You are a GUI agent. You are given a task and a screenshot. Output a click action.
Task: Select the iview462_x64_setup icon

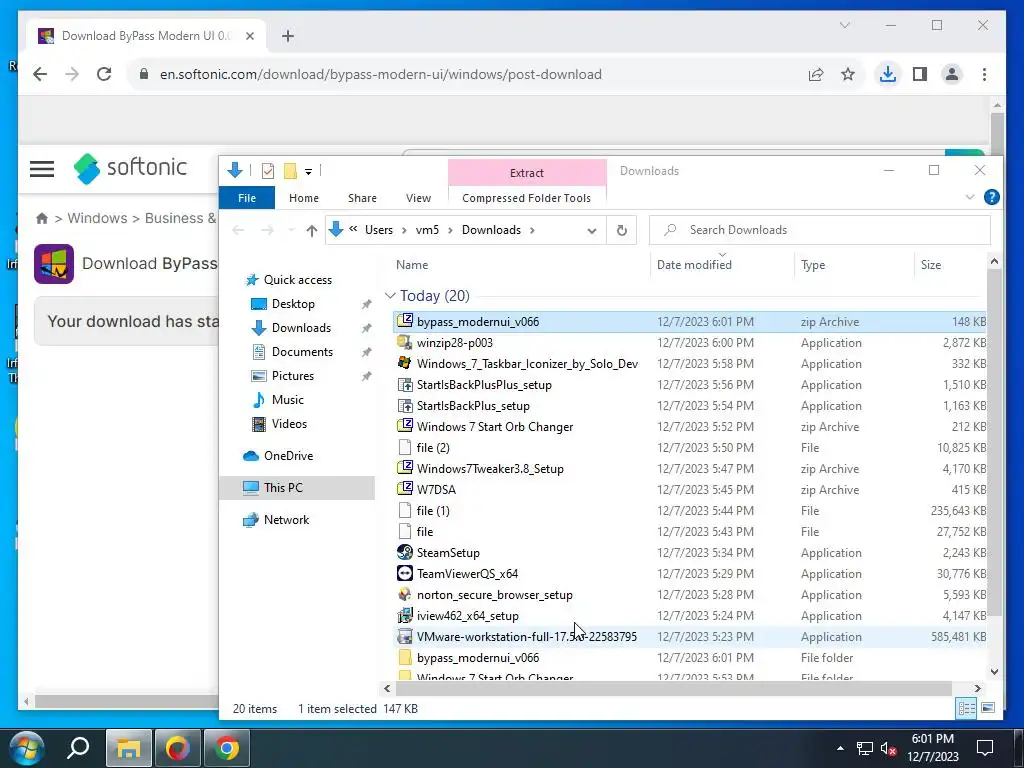pos(405,615)
